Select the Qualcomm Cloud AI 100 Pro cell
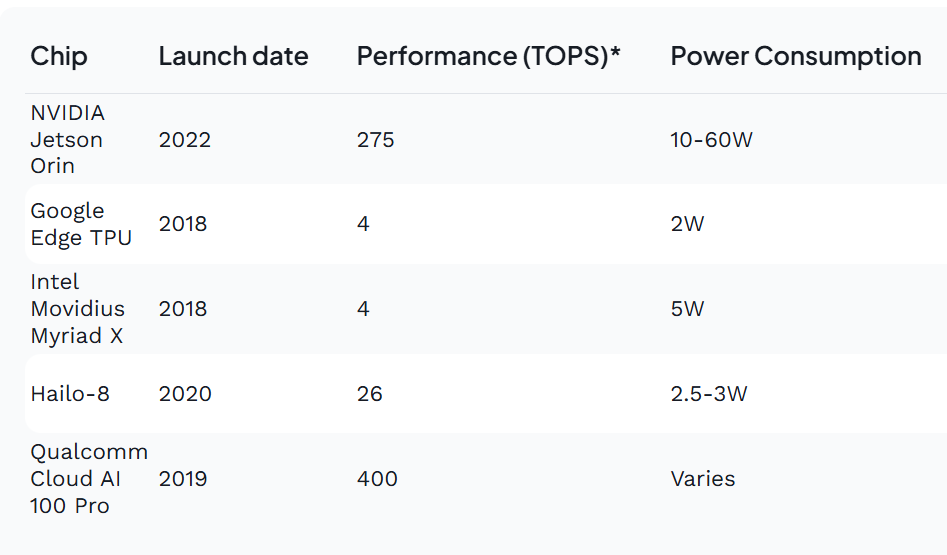 click(x=89, y=479)
